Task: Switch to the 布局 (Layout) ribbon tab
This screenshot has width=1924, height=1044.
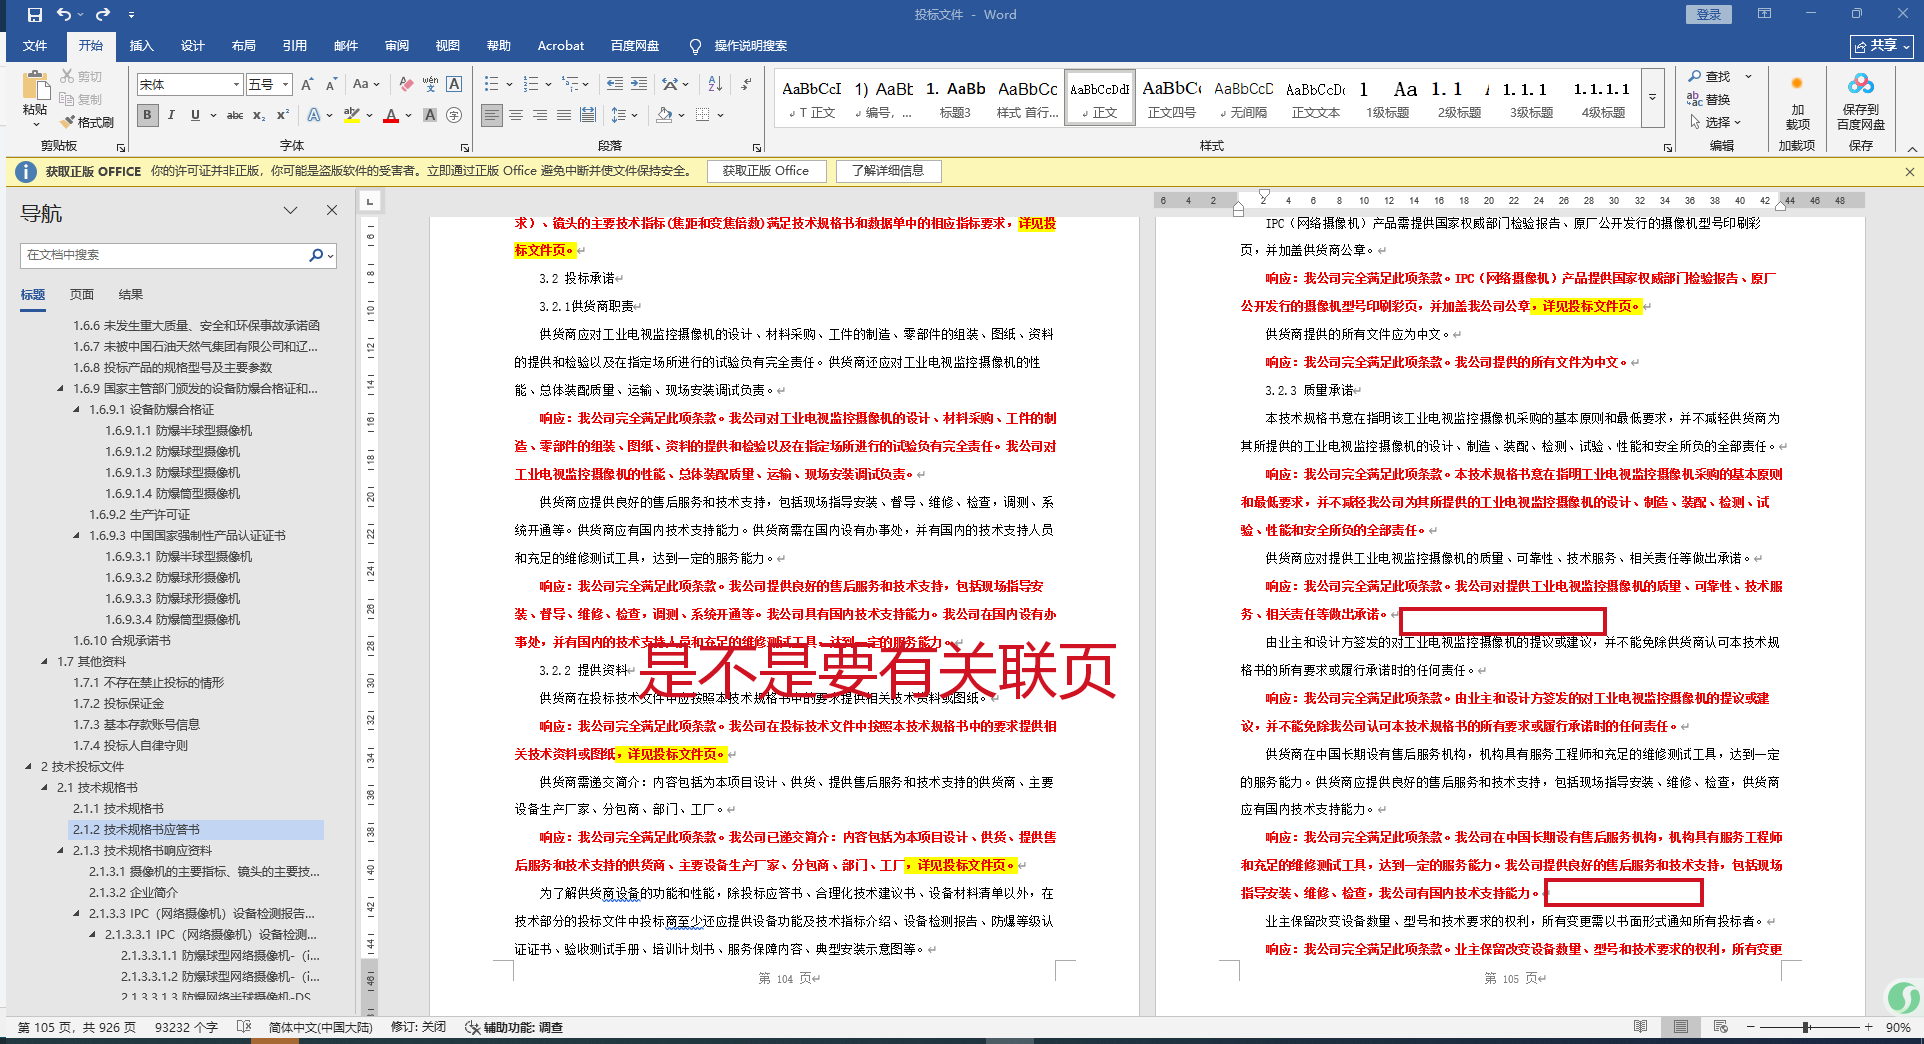Action: (x=243, y=46)
